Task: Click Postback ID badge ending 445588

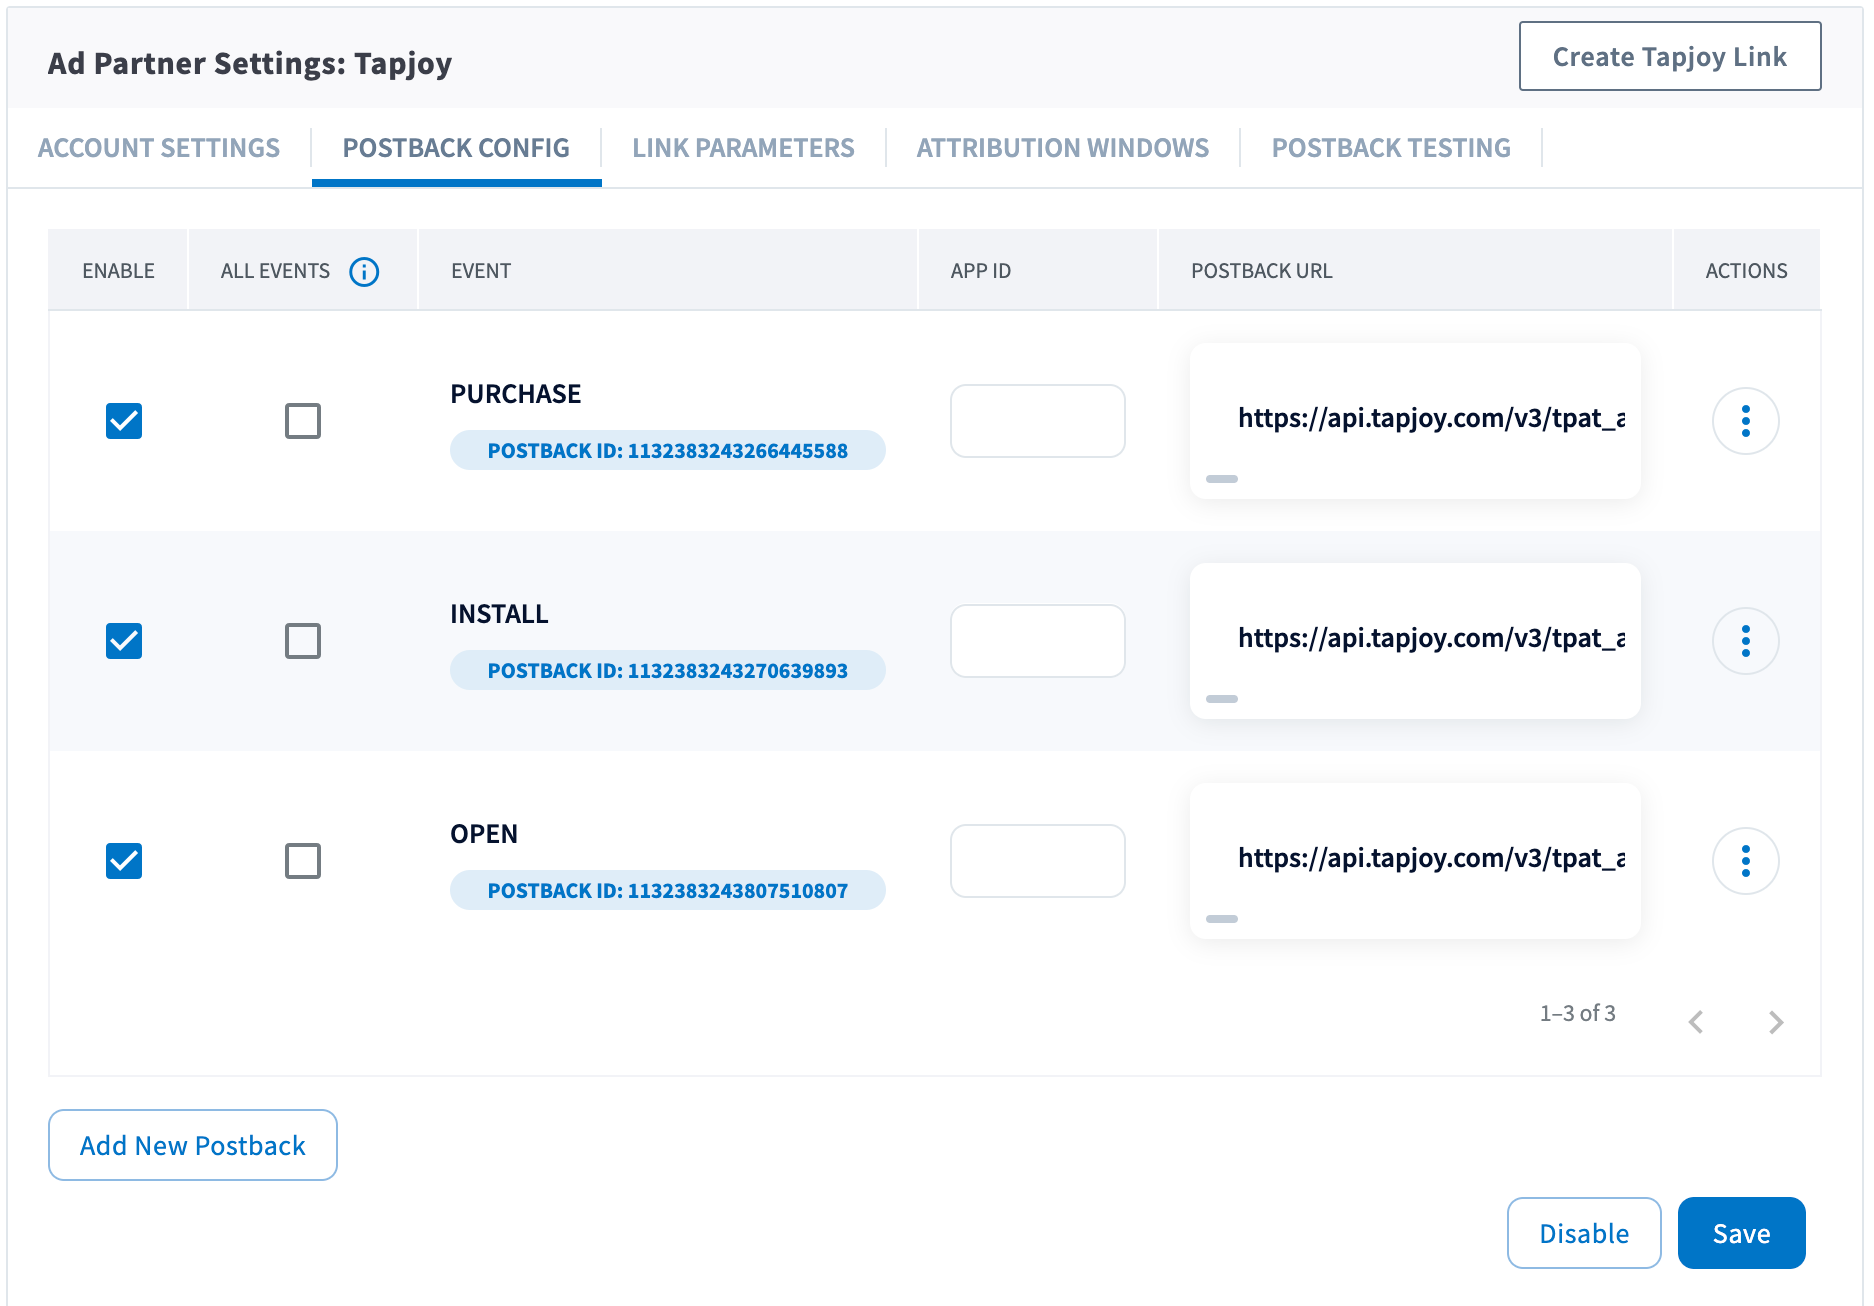Action: (668, 450)
